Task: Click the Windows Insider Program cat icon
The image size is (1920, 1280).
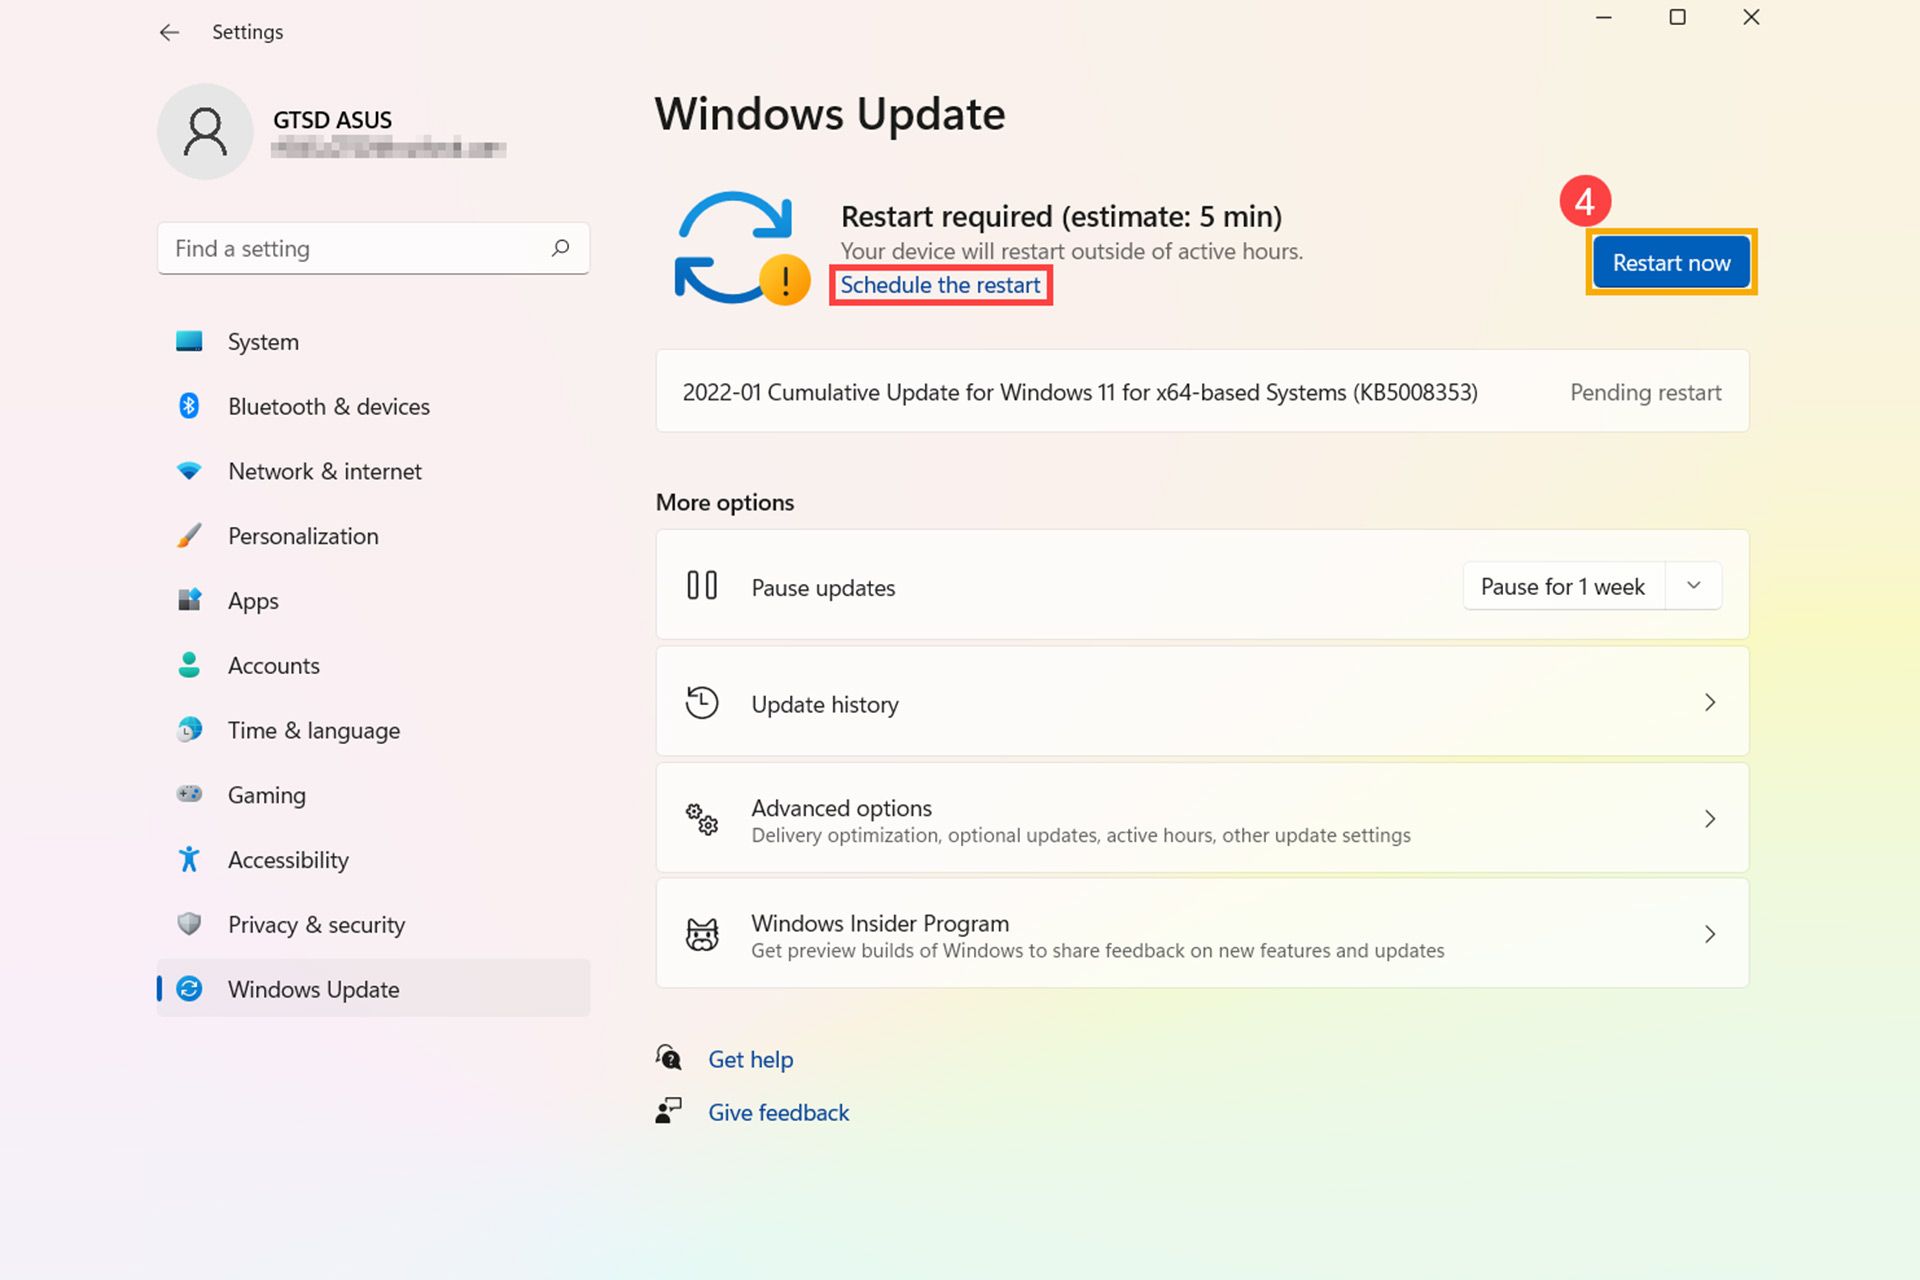Action: coord(703,933)
